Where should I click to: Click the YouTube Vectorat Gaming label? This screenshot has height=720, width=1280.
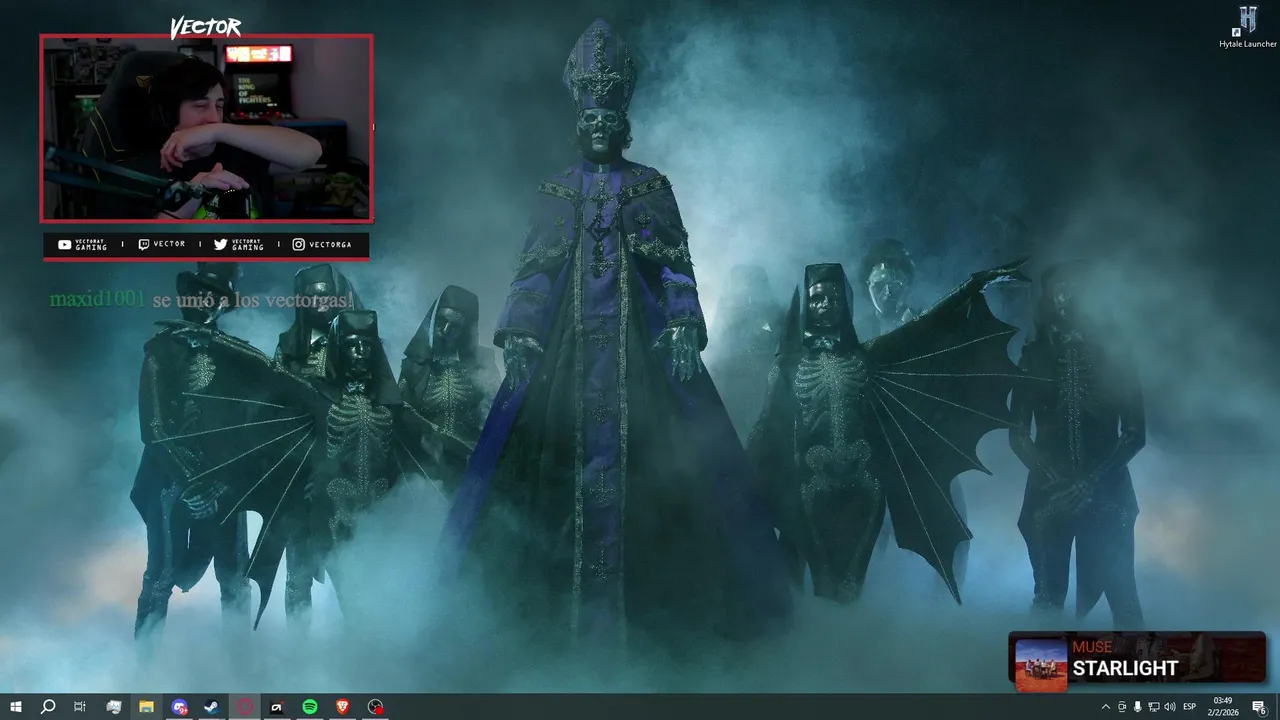tap(82, 244)
